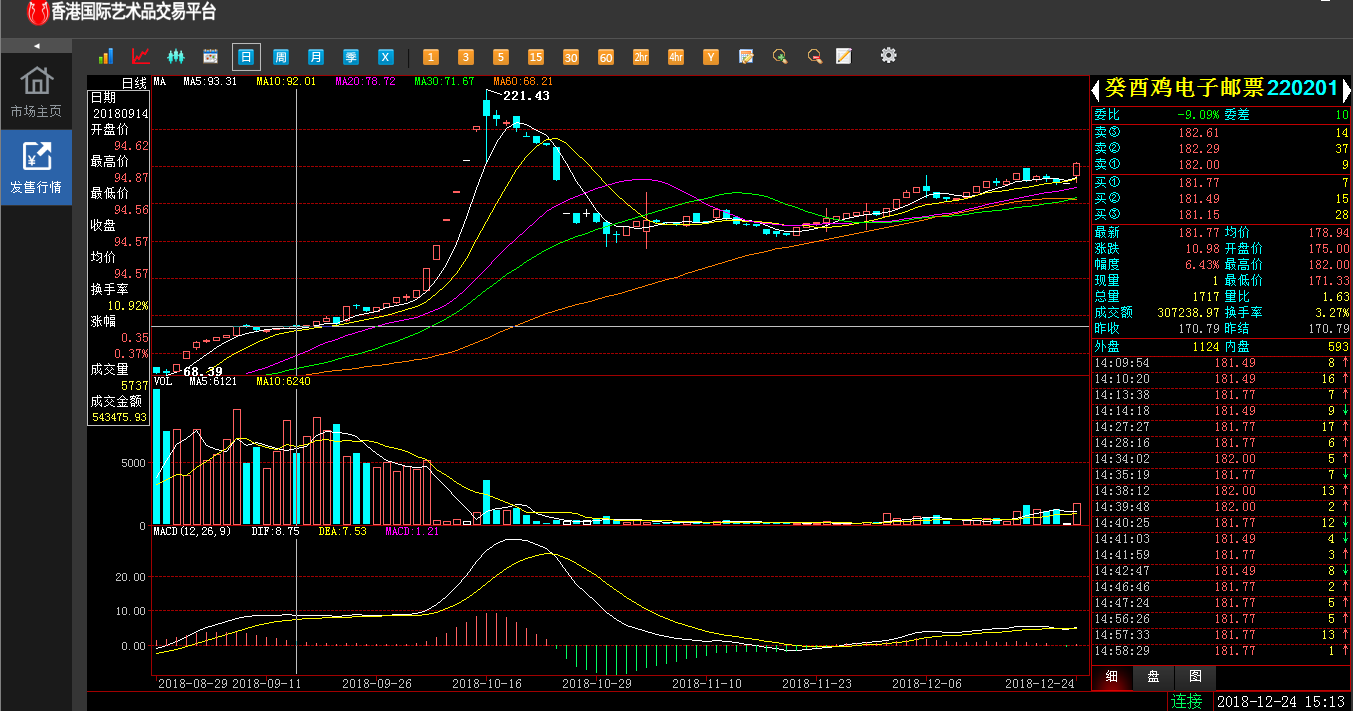Click the platform logo at top left
The width and height of the screenshot is (1353, 711).
(x=37, y=12)
